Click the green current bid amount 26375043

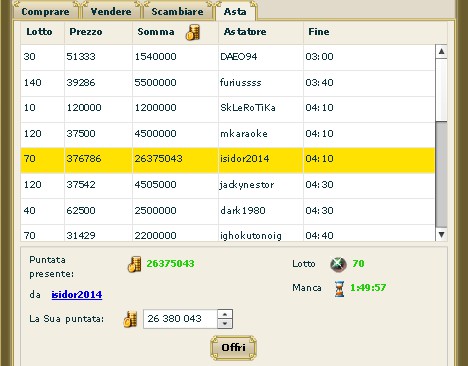coord(170,264)
